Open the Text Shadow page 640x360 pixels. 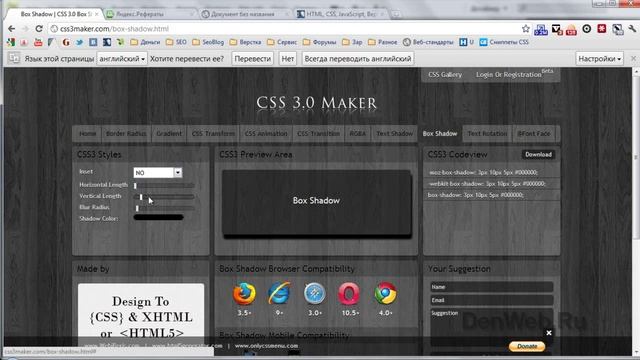tap(394, 133)
